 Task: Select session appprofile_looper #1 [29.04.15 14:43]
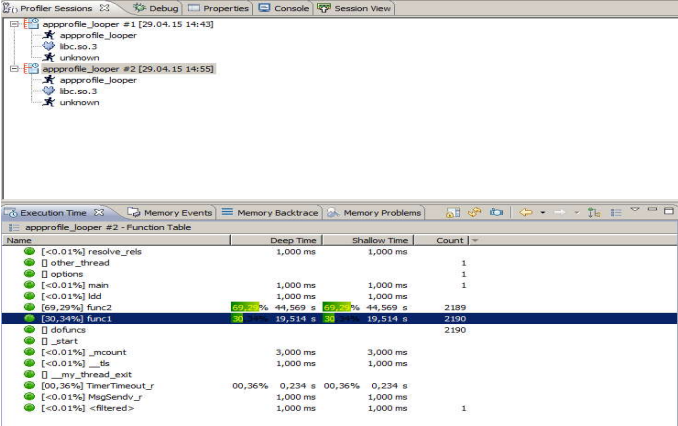point(128,24)
